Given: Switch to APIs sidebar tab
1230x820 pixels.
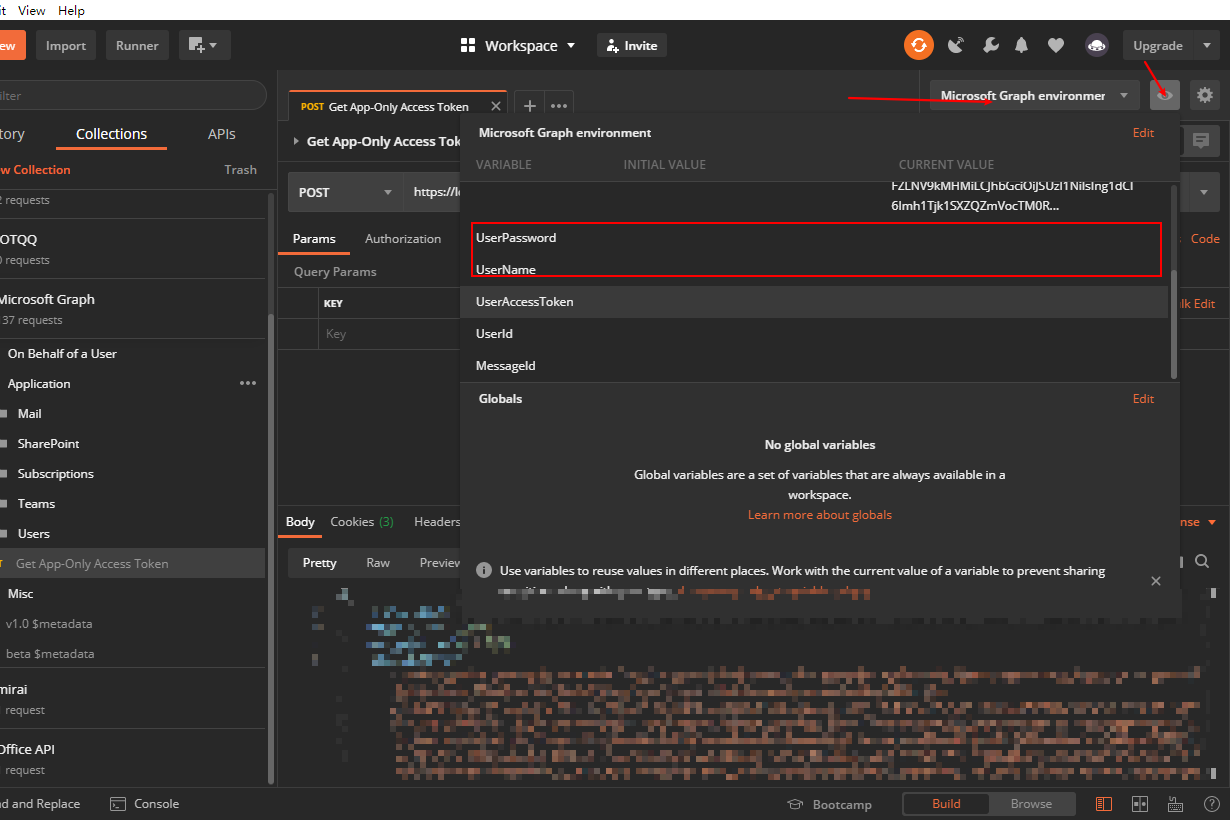Looking at the screenshot, I should click(x=222, y=134).
